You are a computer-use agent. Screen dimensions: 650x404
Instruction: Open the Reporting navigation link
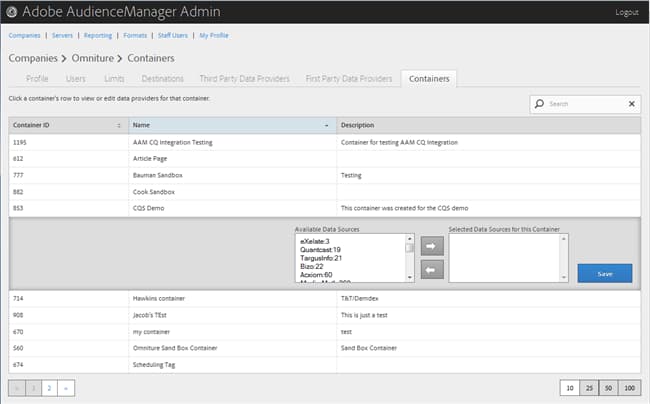tap(98, 35)
